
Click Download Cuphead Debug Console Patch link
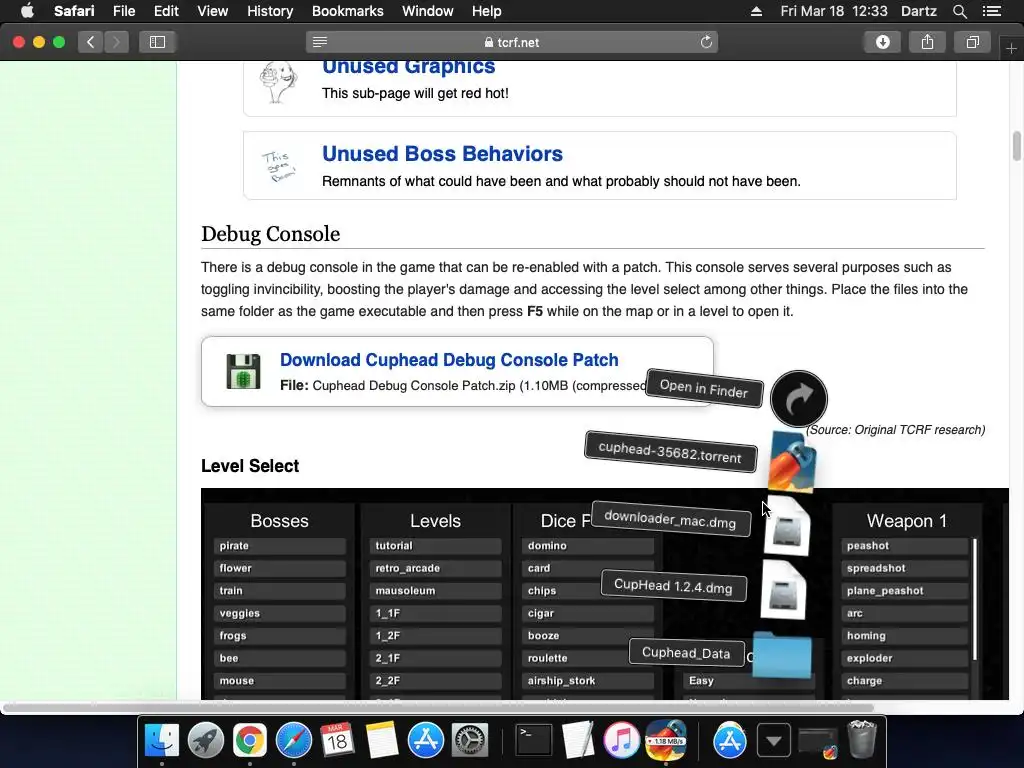click(449, 360)
